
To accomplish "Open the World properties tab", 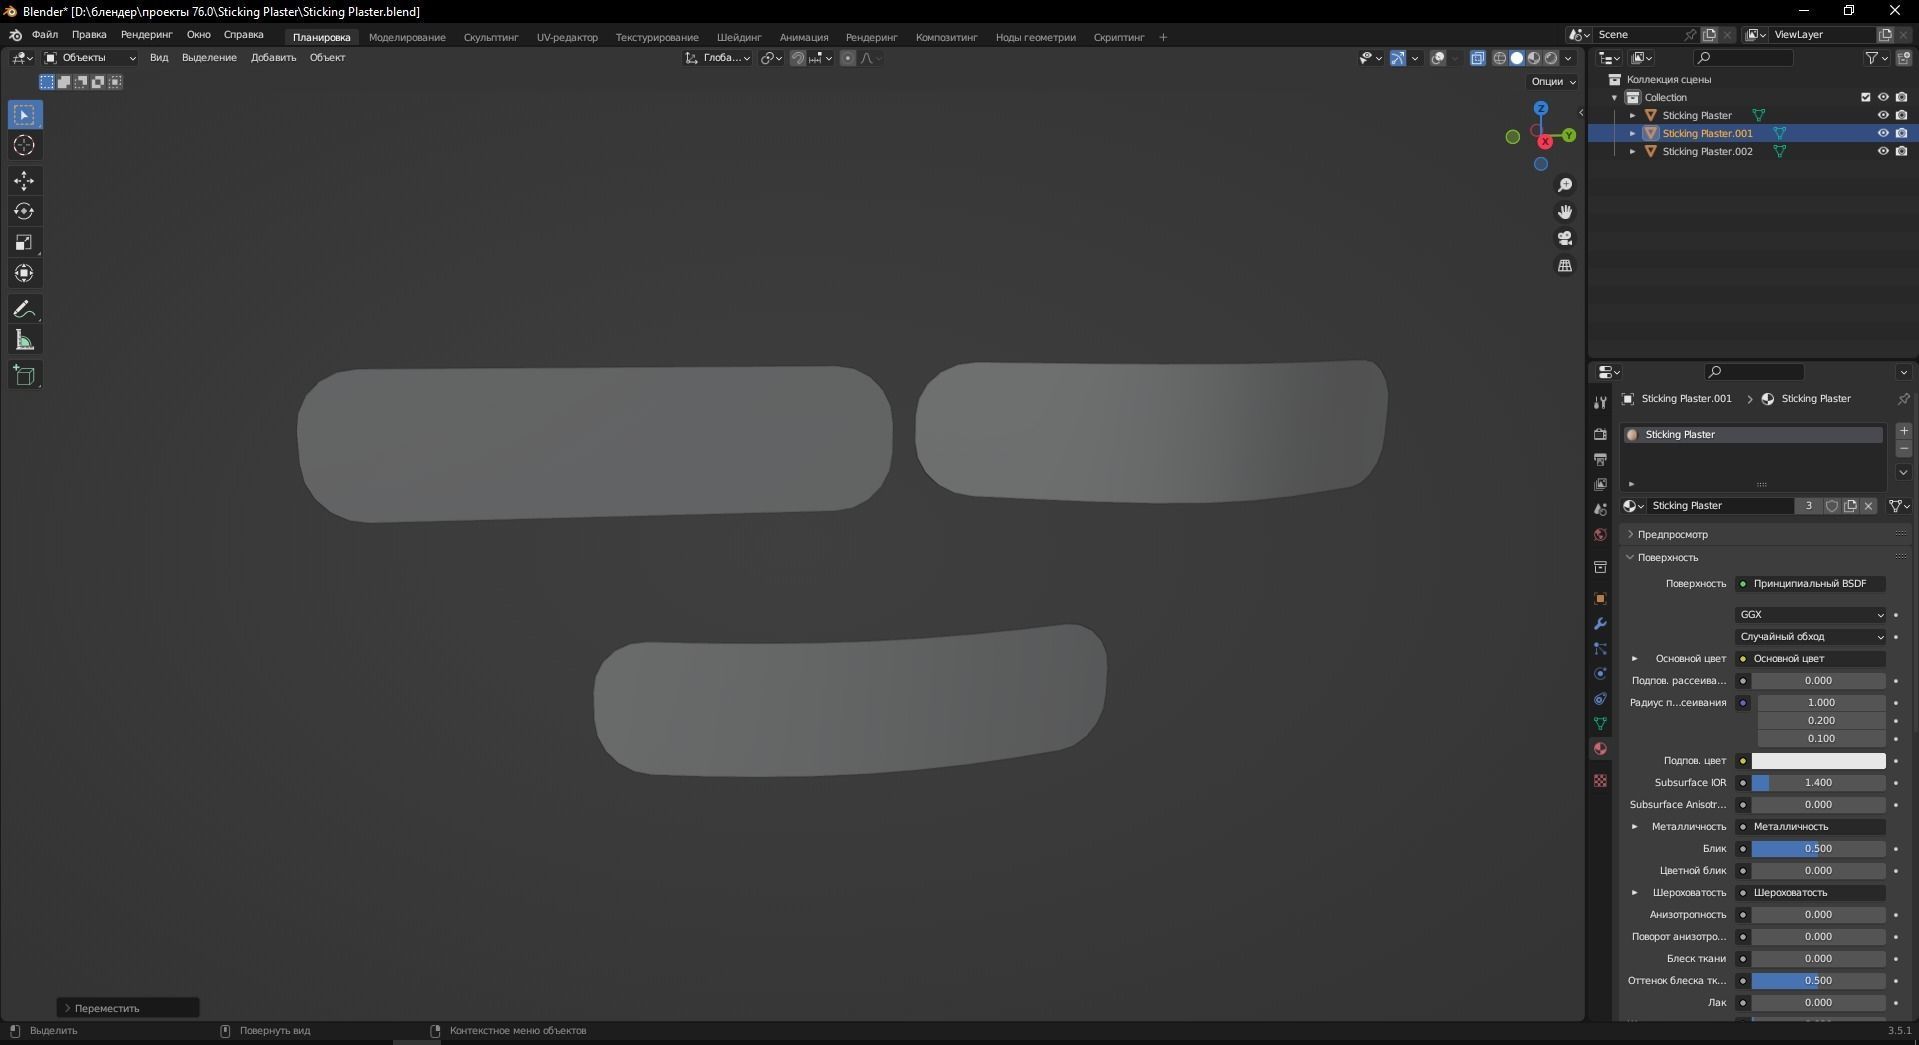I will [x=1600, y=535].
